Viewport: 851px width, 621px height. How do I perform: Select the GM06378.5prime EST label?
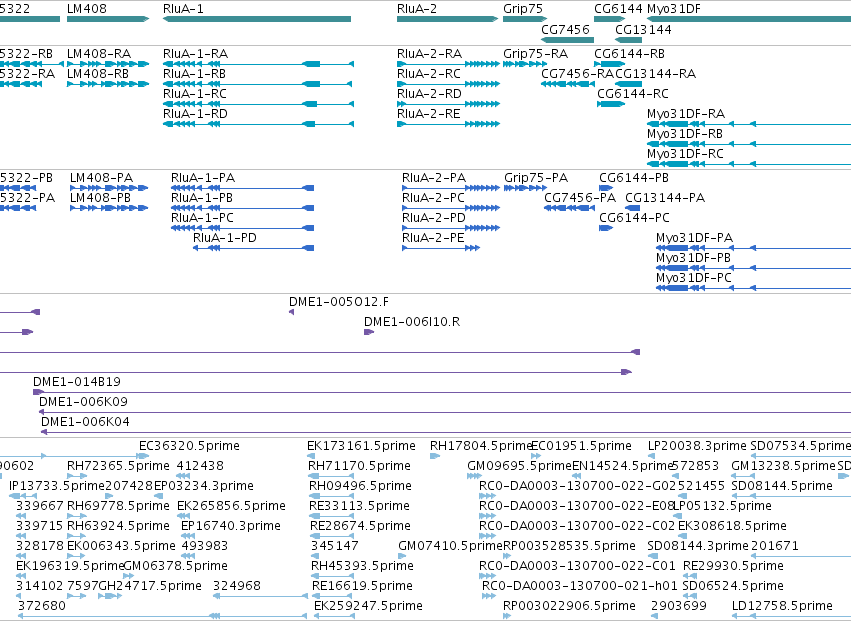pyautogui.click(x=176, y=566)
